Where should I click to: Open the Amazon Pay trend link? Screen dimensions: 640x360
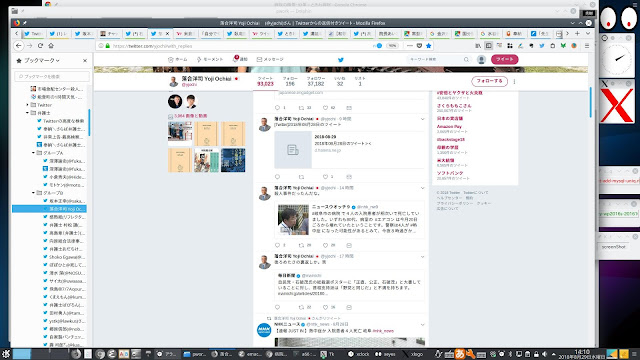click(x=449, y=127)
